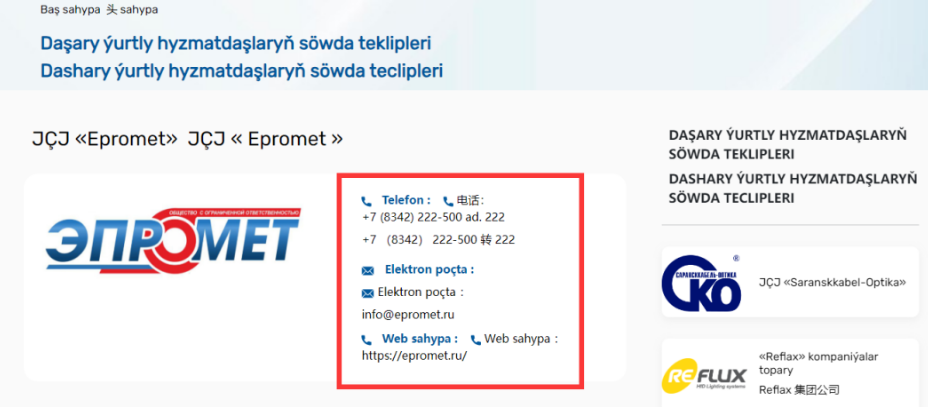Click the envelope icon on second Elektron poçta line
Viewport: 928px width, 407px height.
click(368, 293)
